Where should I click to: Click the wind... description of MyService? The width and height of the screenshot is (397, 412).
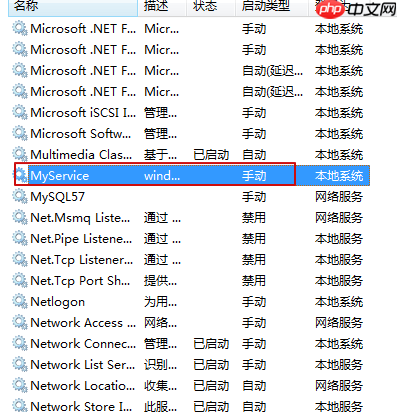(x=162, y=176)
